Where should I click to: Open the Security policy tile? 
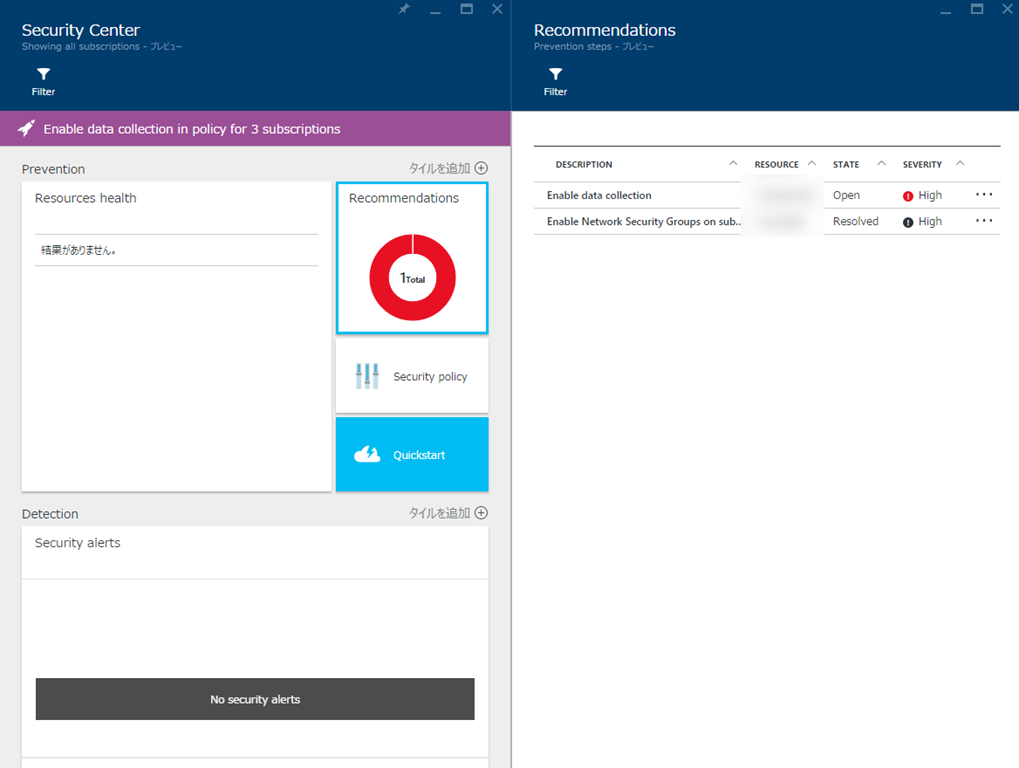(412, 376)
